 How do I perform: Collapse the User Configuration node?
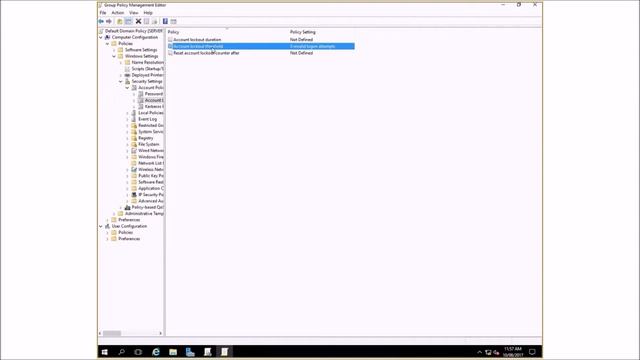101,226
